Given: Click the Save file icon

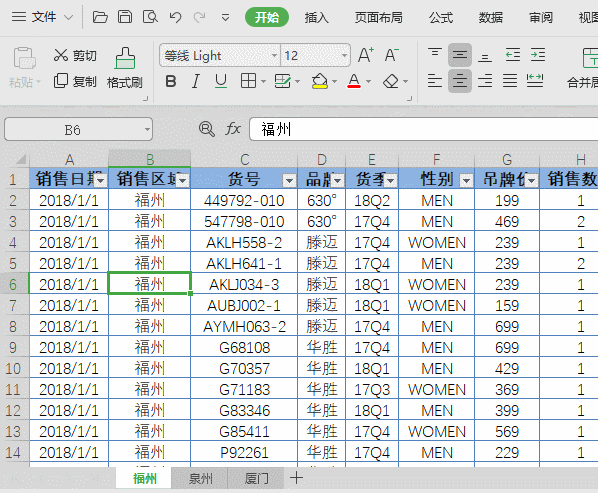Looking at the screenshot, I should click(125, 17).
